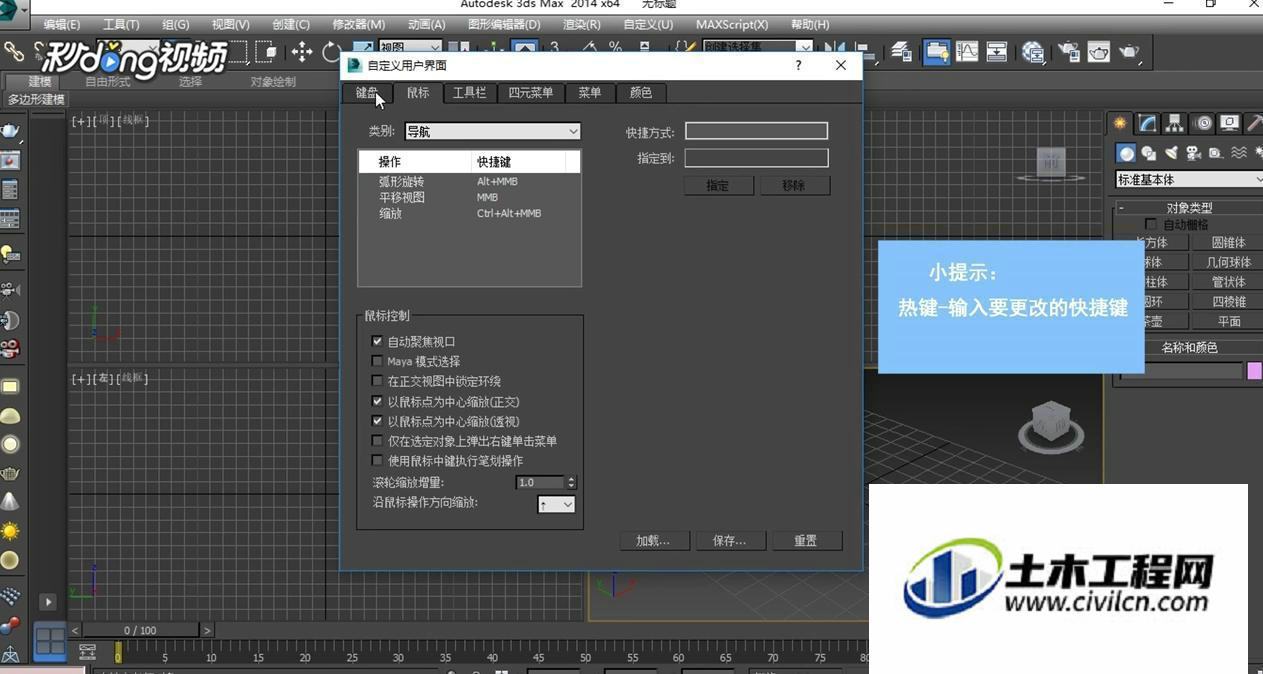This screenshot has height=674, width=1263.
Task: Open the Display command panel tab
Action: tap(1230, 123)
